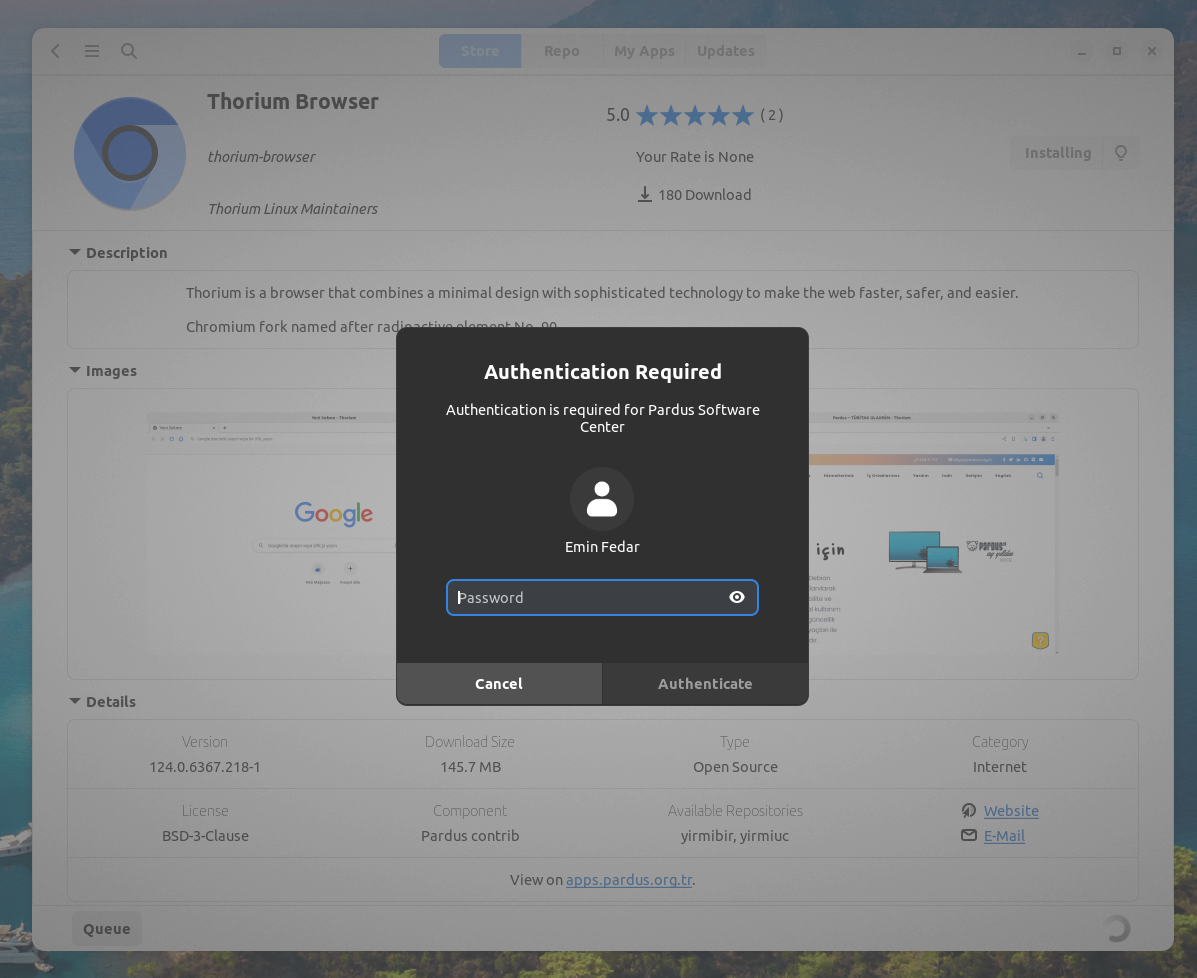Collapse the Description section

(x=74, y=252)
